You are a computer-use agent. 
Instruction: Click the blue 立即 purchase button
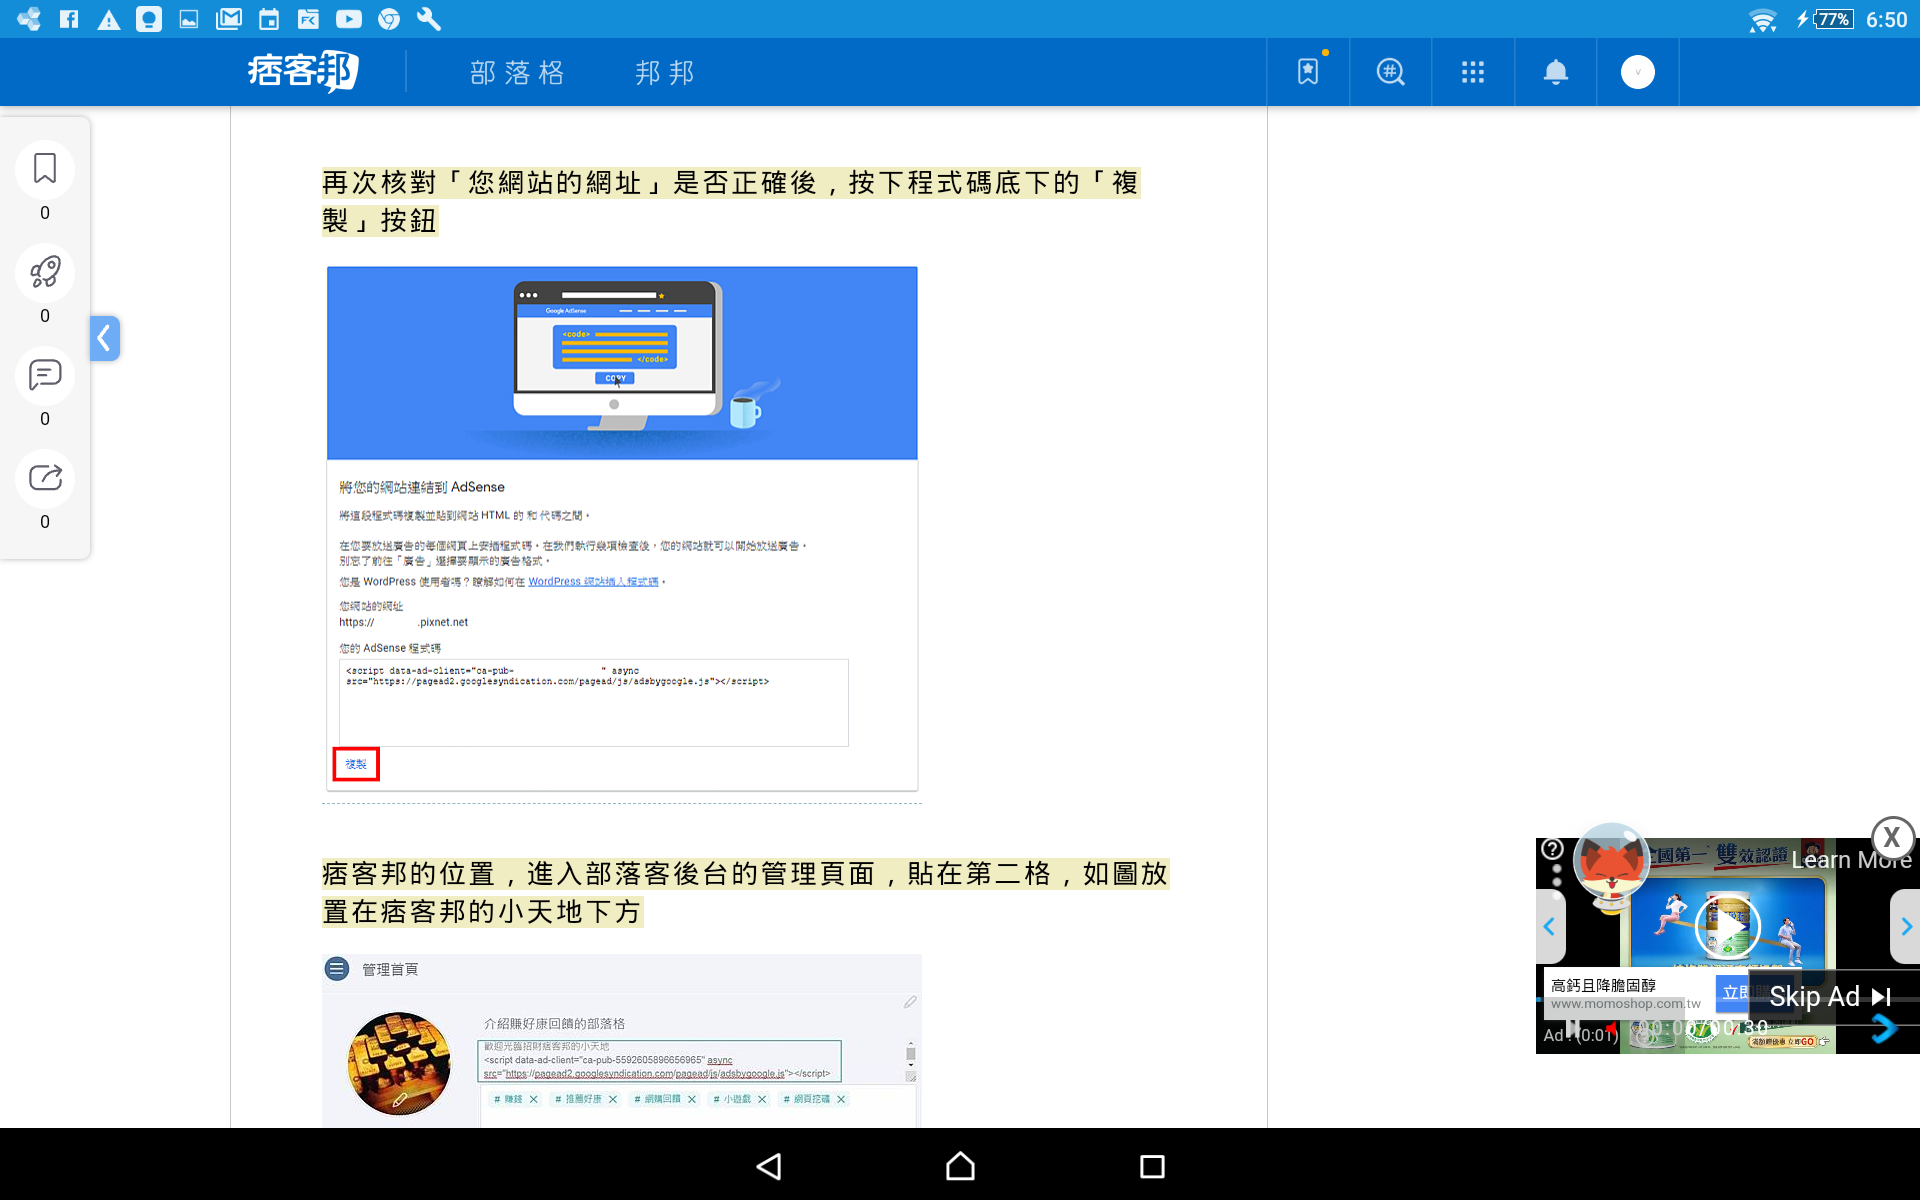pos(1734,992)
